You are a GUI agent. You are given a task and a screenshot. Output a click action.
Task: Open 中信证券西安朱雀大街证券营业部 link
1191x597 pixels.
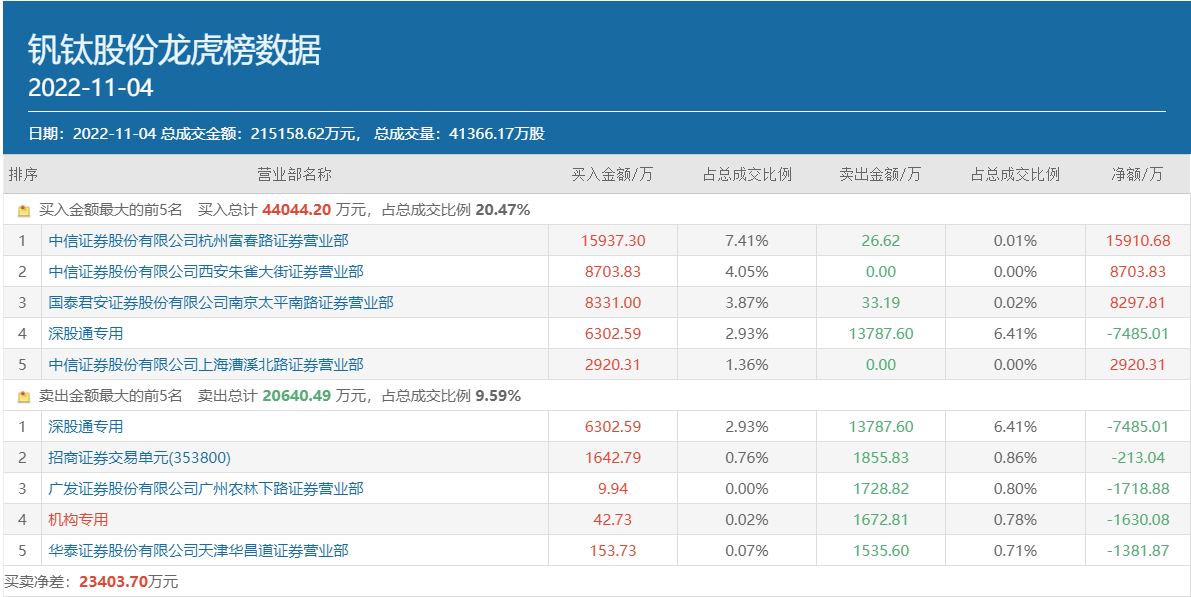[205, 272]
